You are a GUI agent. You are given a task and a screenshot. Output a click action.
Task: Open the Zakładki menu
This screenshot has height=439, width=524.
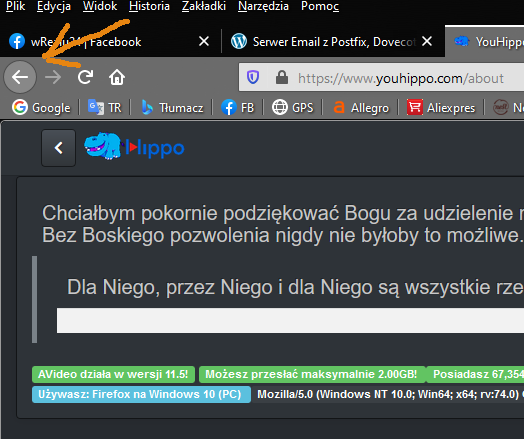click(204, 6)
